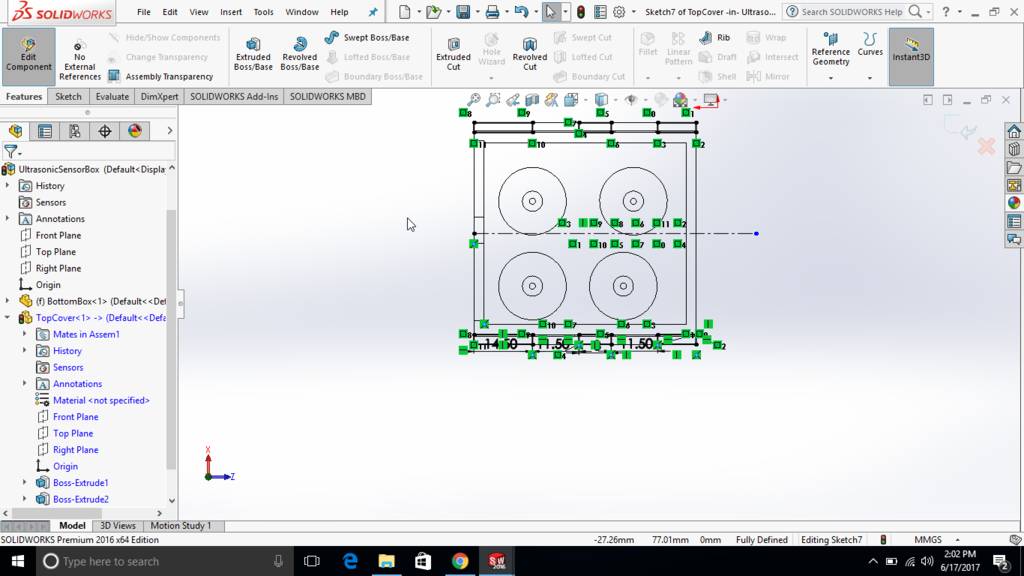
Task: Click the Rebuild traffic light icon
Action: click(x=581, y=12)
